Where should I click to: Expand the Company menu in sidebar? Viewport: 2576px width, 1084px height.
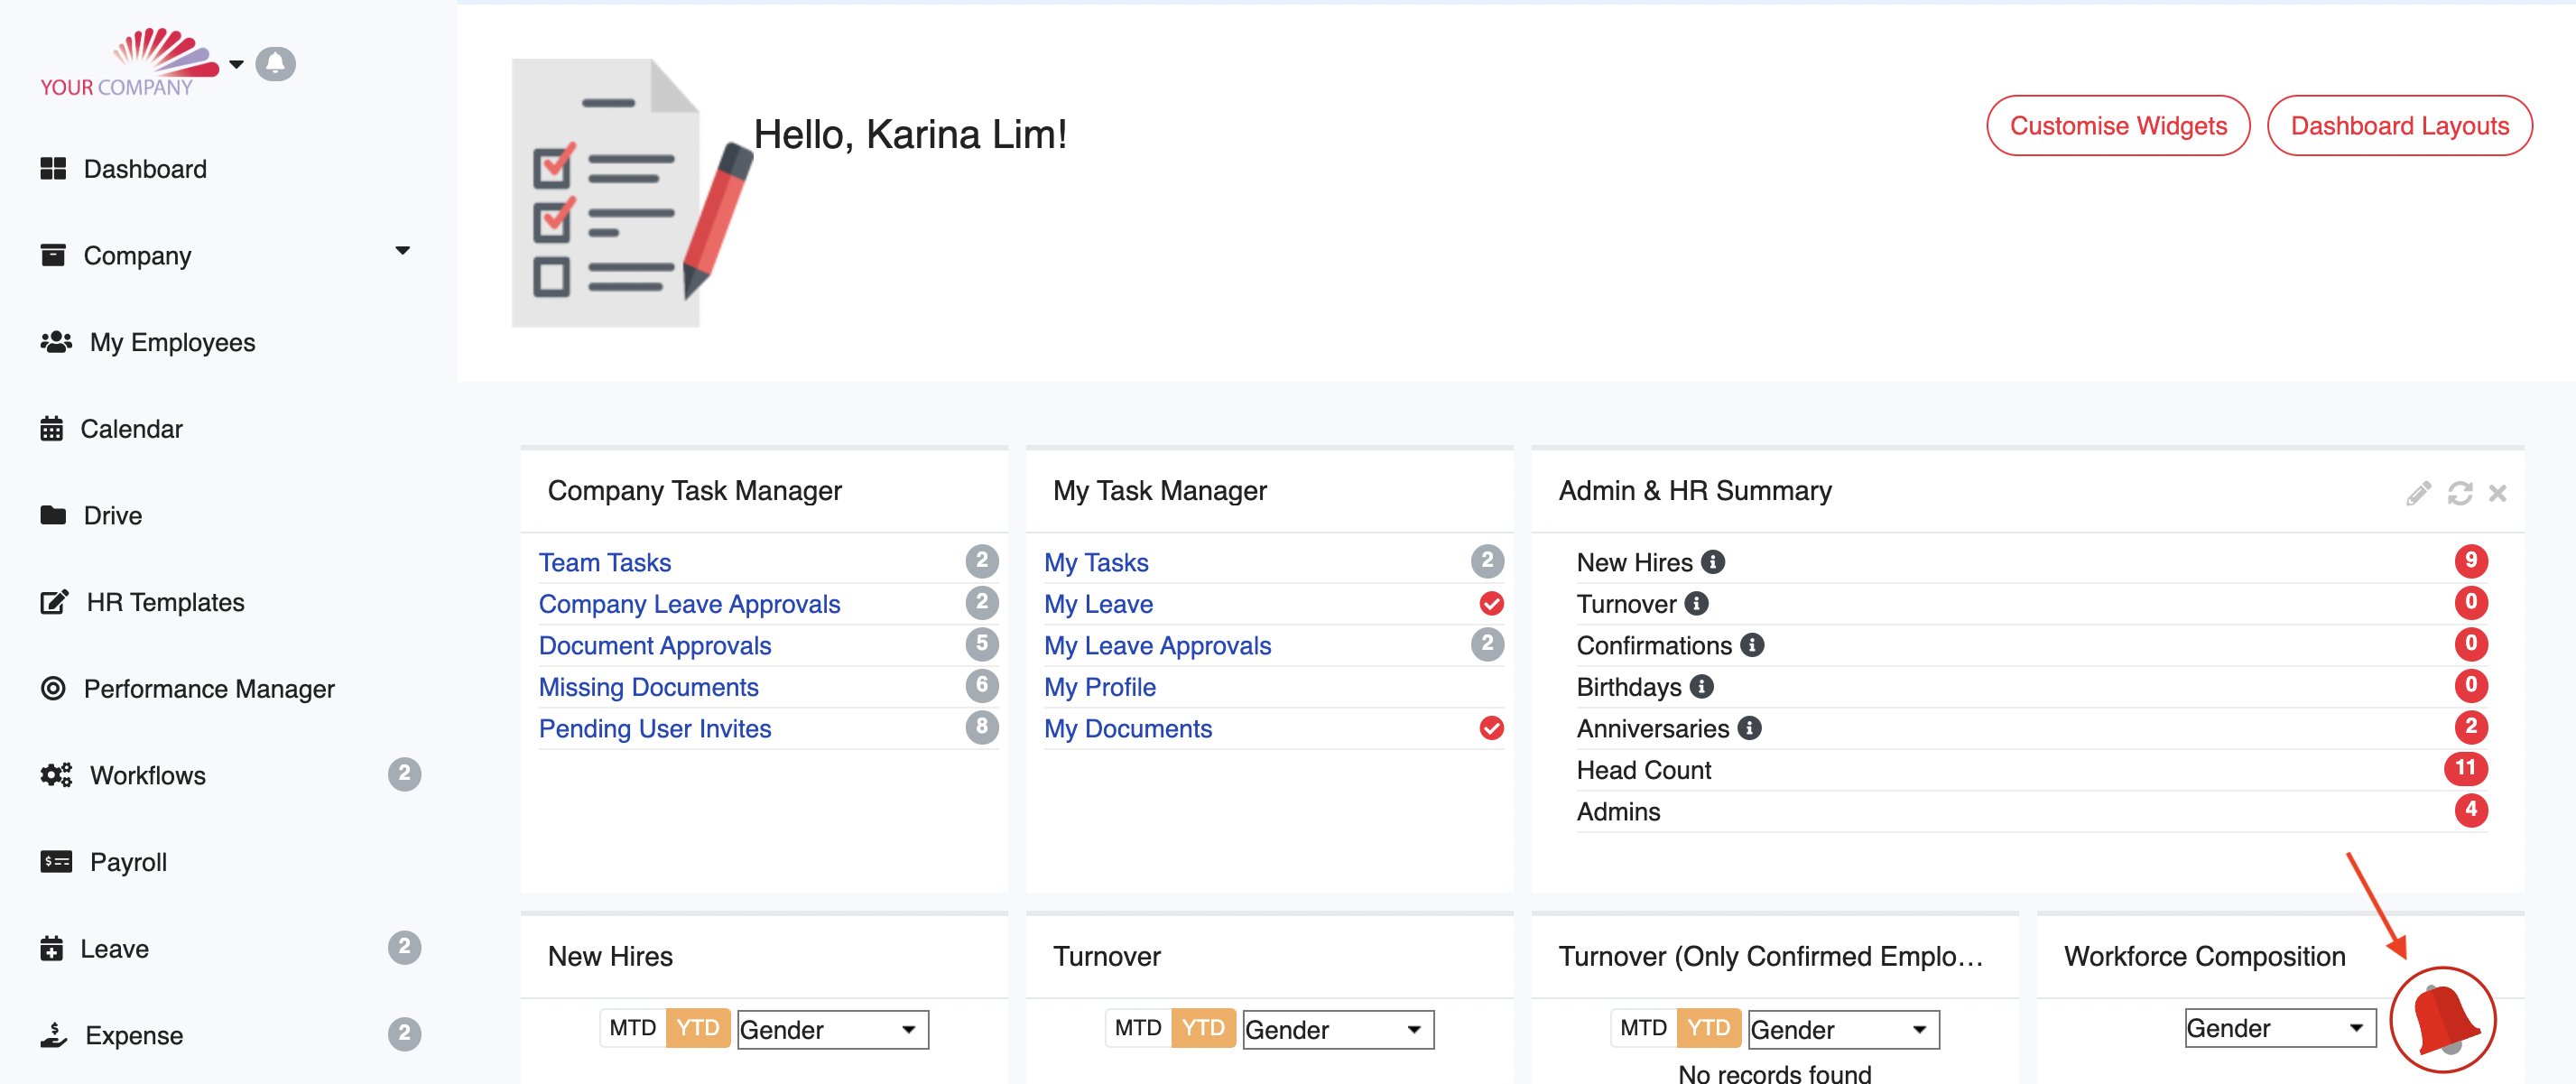(x=402, y=252)
